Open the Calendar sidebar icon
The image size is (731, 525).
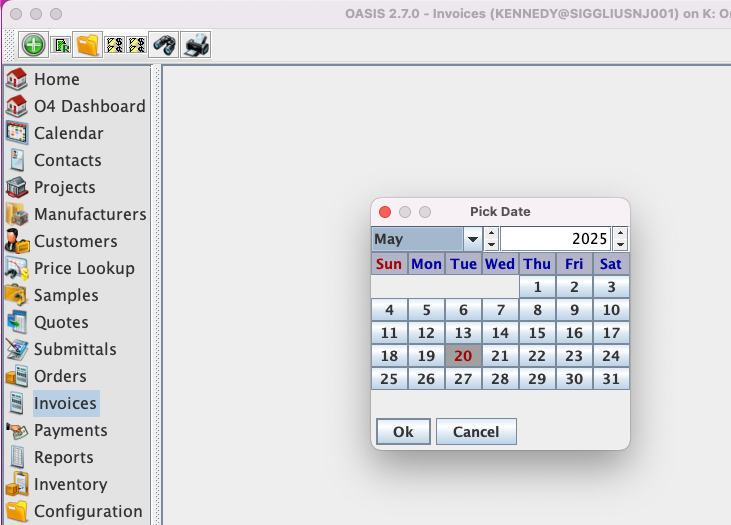(17, 133)
